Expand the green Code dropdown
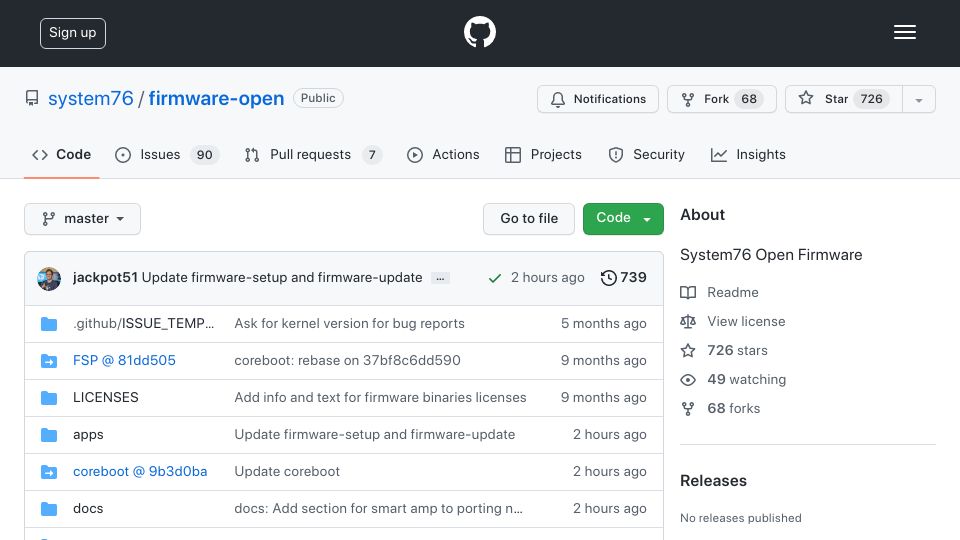This screenshot has width=960, height=540. tap(623, 219)
